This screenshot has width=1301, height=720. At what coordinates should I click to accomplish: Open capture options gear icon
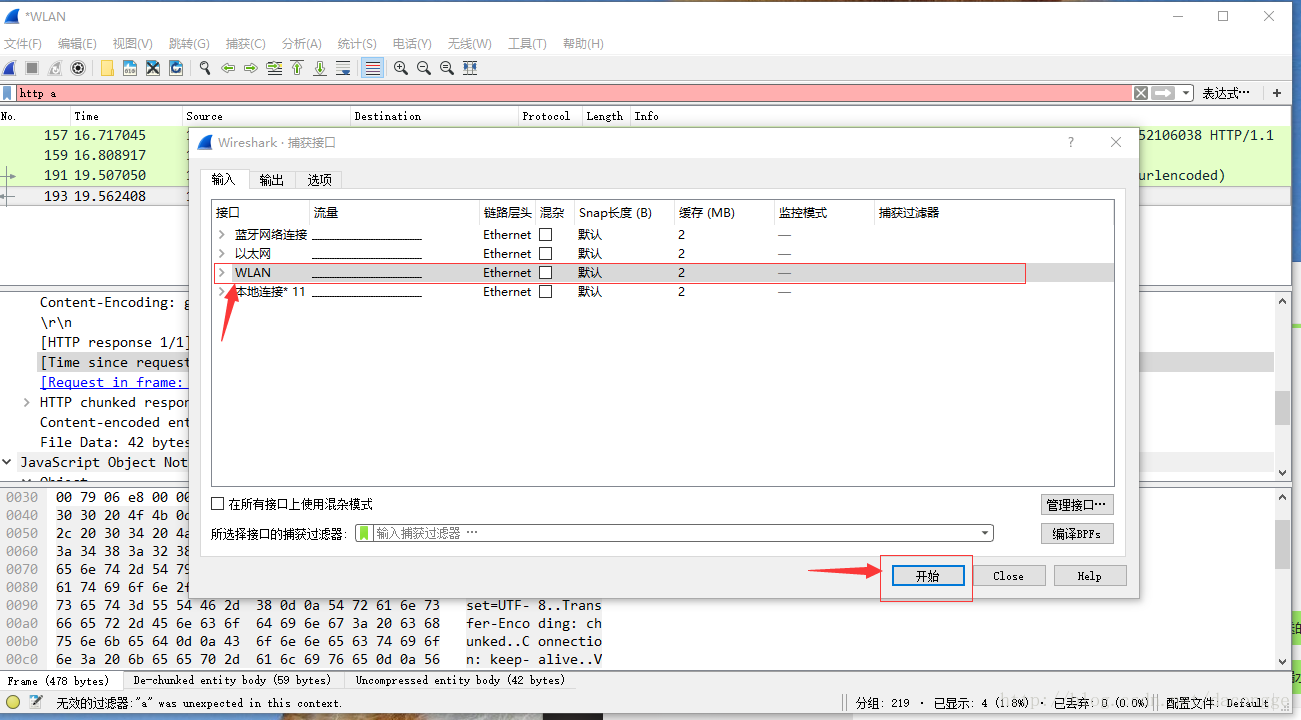pyautogui.click(x=78, y=68)
